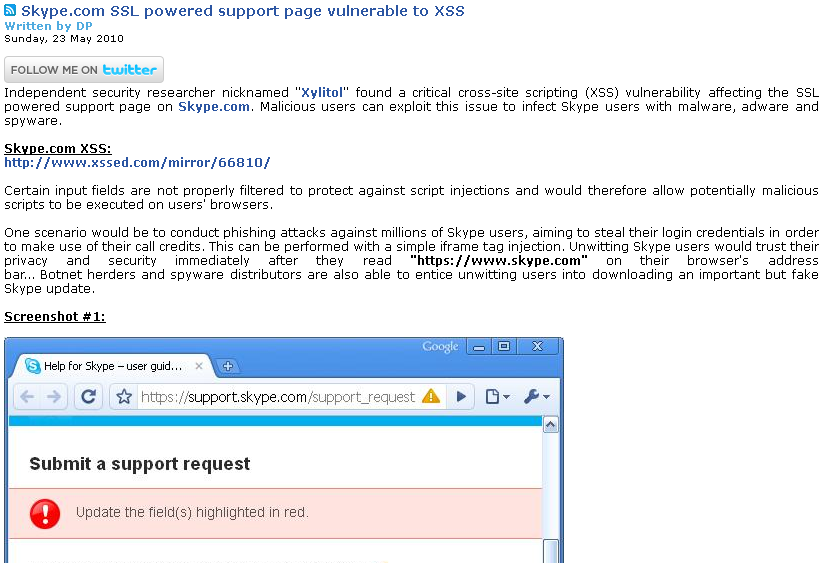825x563 pixels.
Task: Click the bookmark star icon in address bar
Action: tap(124, 397)
